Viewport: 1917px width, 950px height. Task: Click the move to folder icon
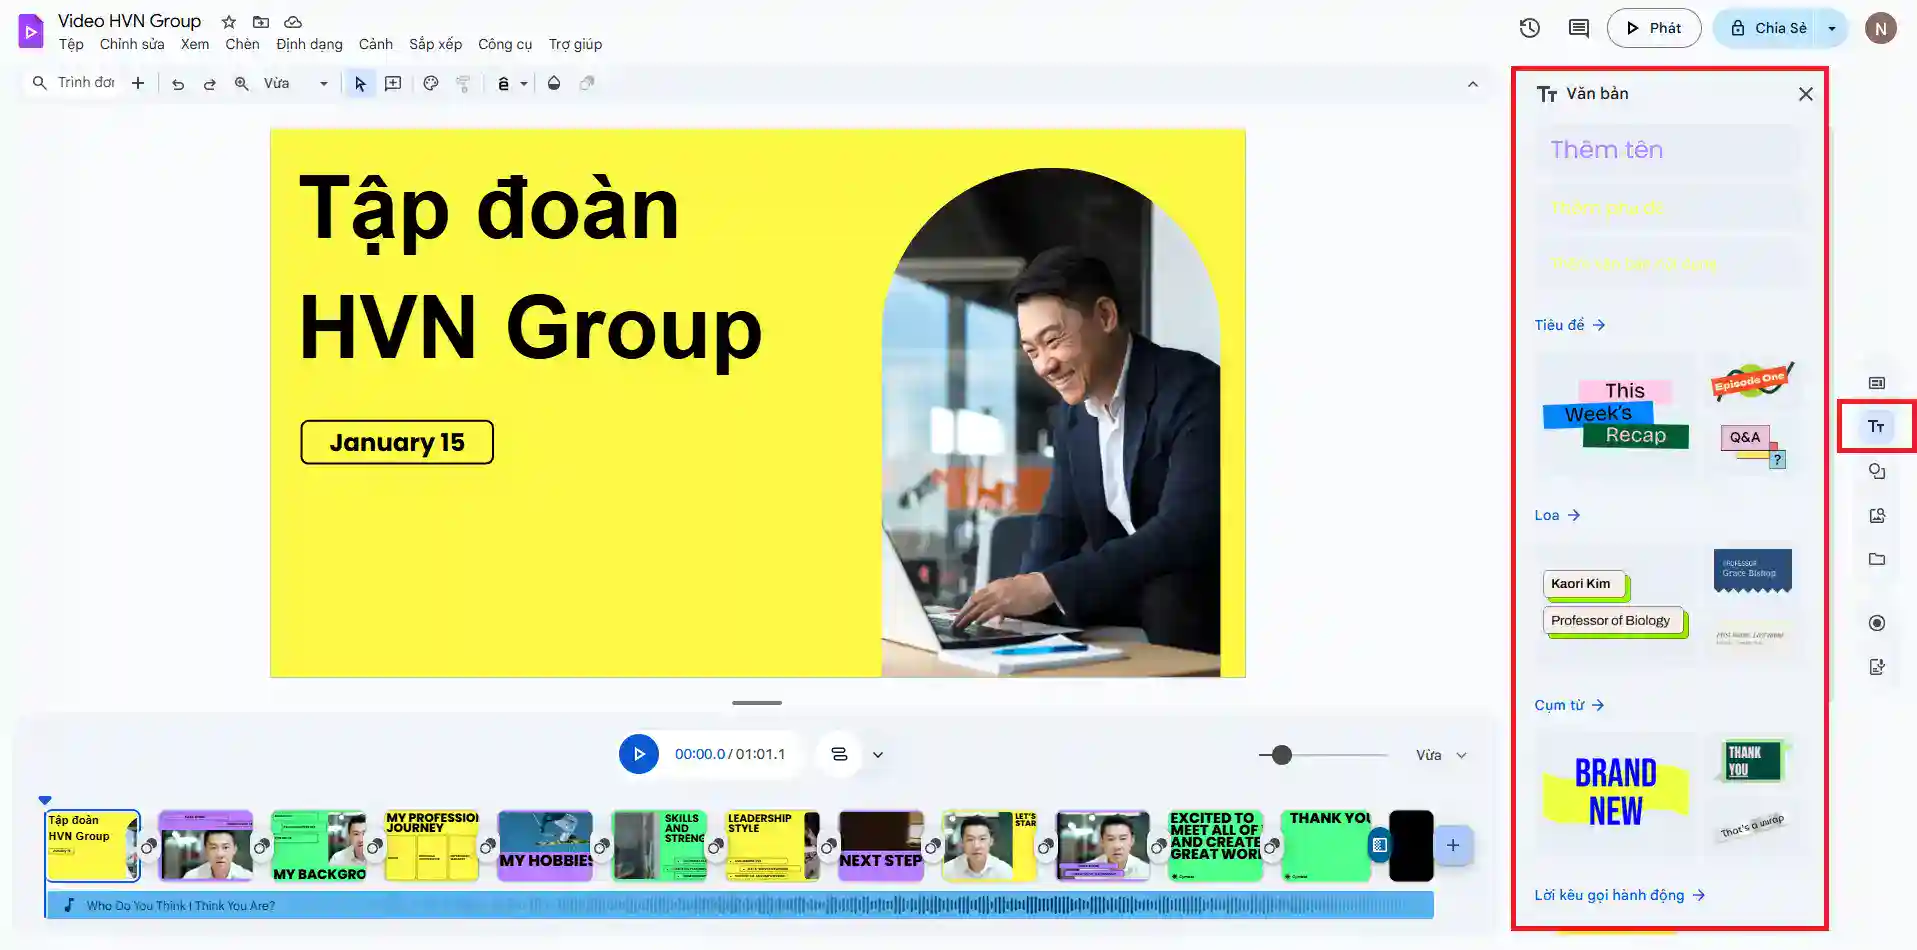261,21
